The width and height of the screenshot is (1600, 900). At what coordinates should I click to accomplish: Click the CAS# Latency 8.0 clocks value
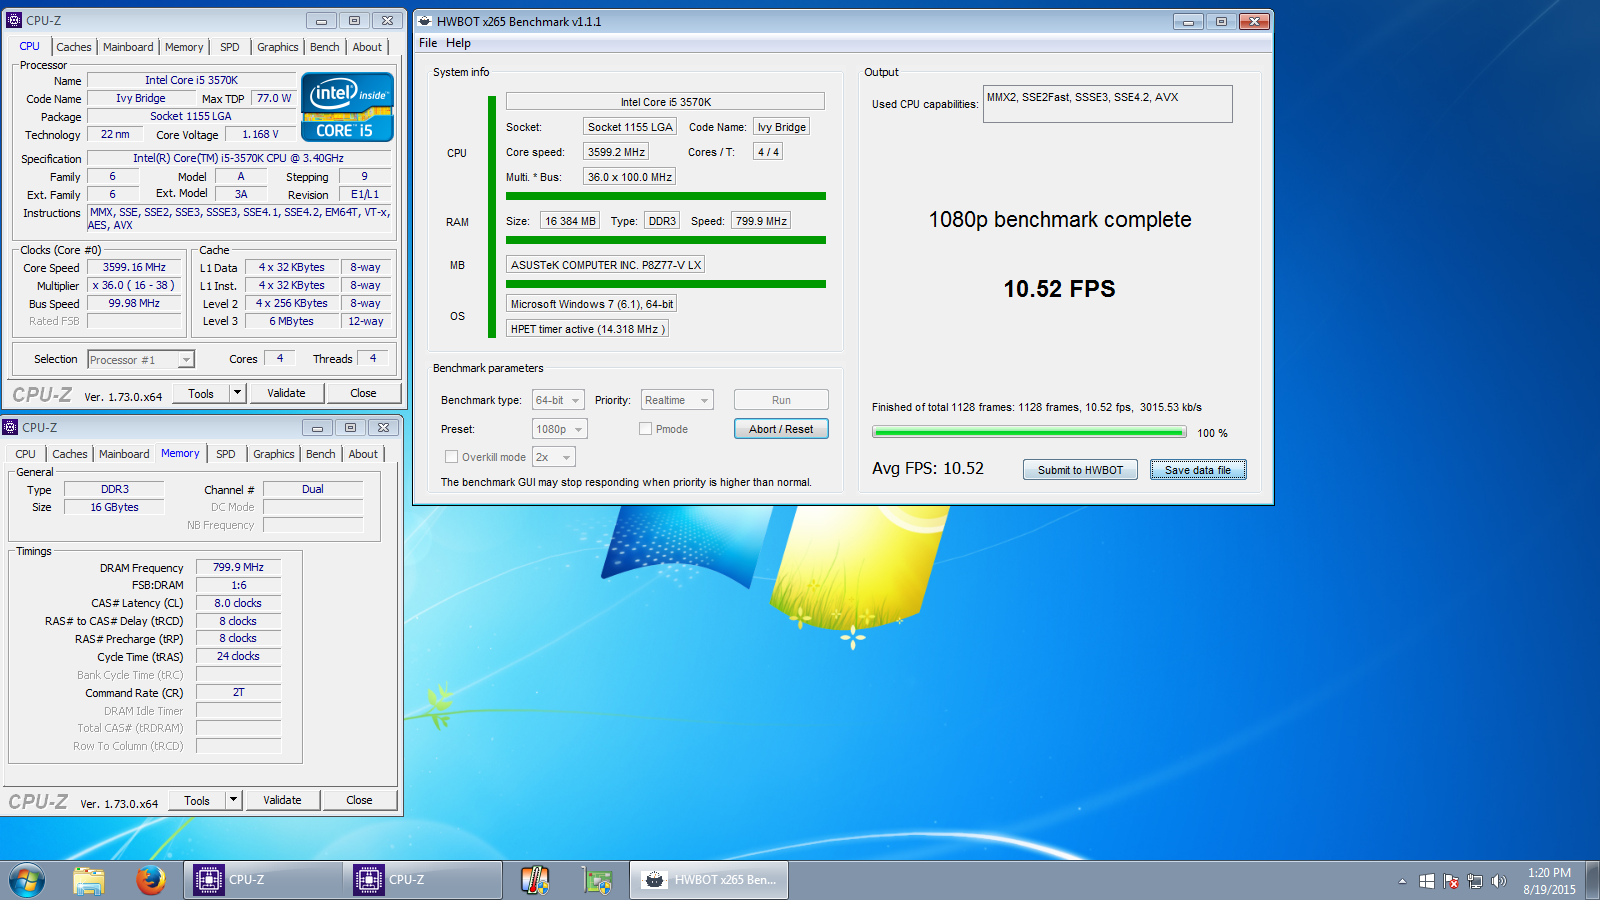(x=238, y=603)
